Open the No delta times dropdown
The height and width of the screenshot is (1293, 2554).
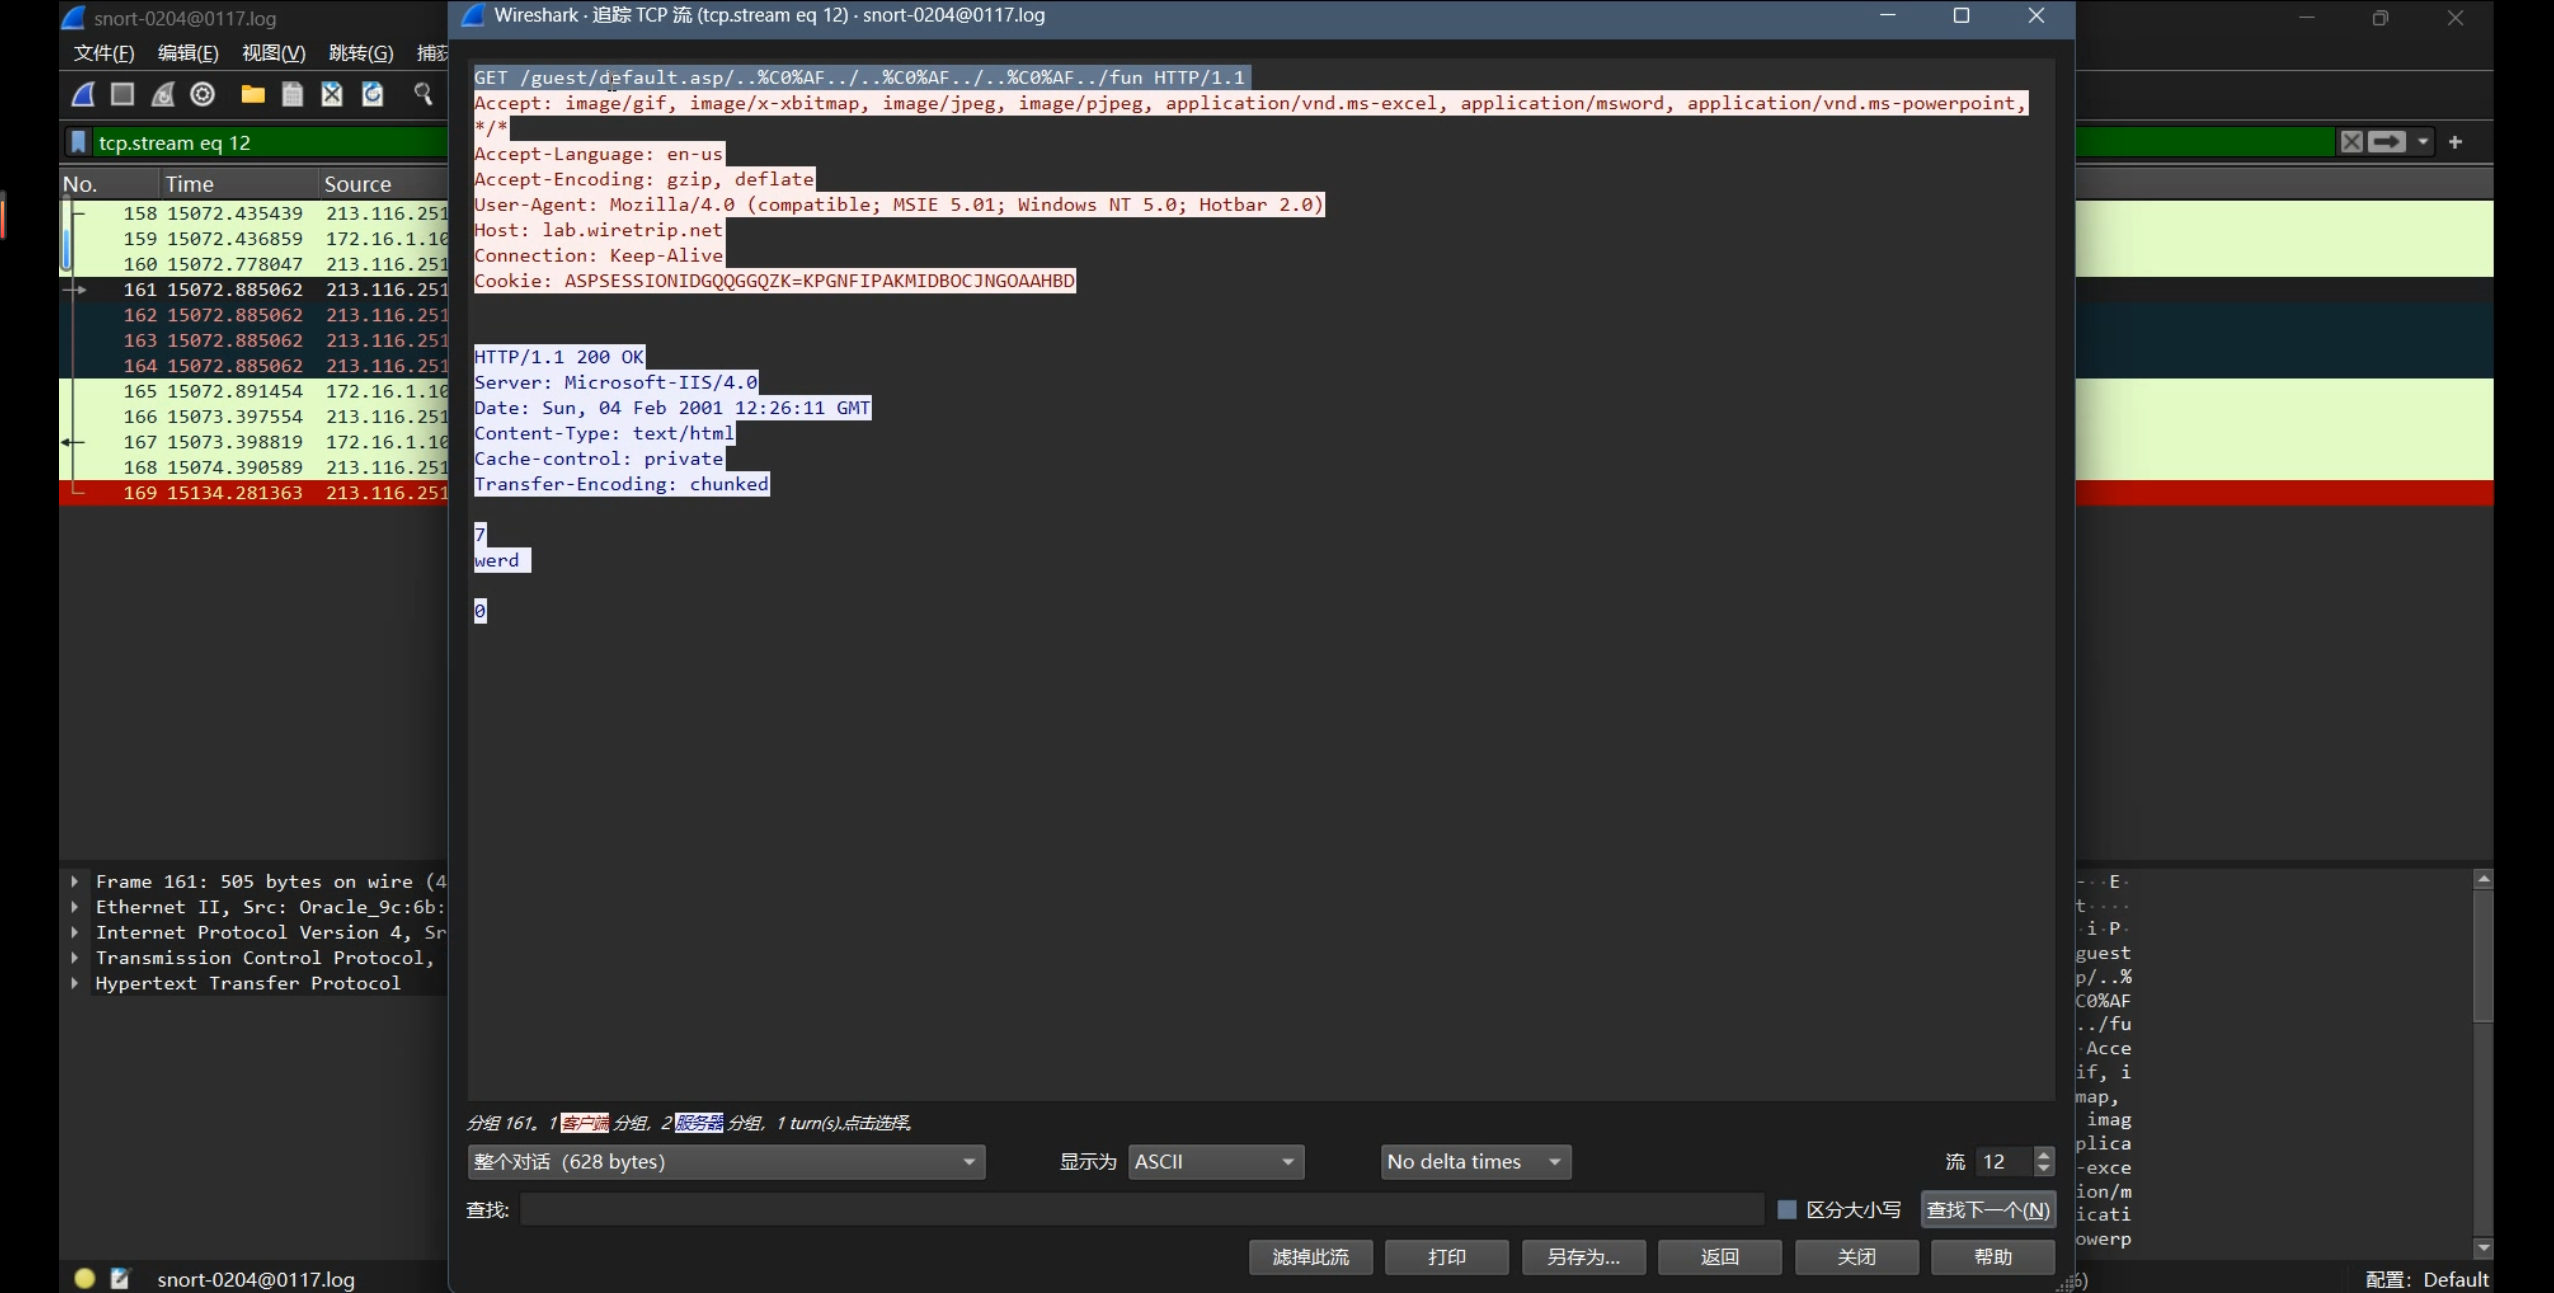coord(1474,1162)
